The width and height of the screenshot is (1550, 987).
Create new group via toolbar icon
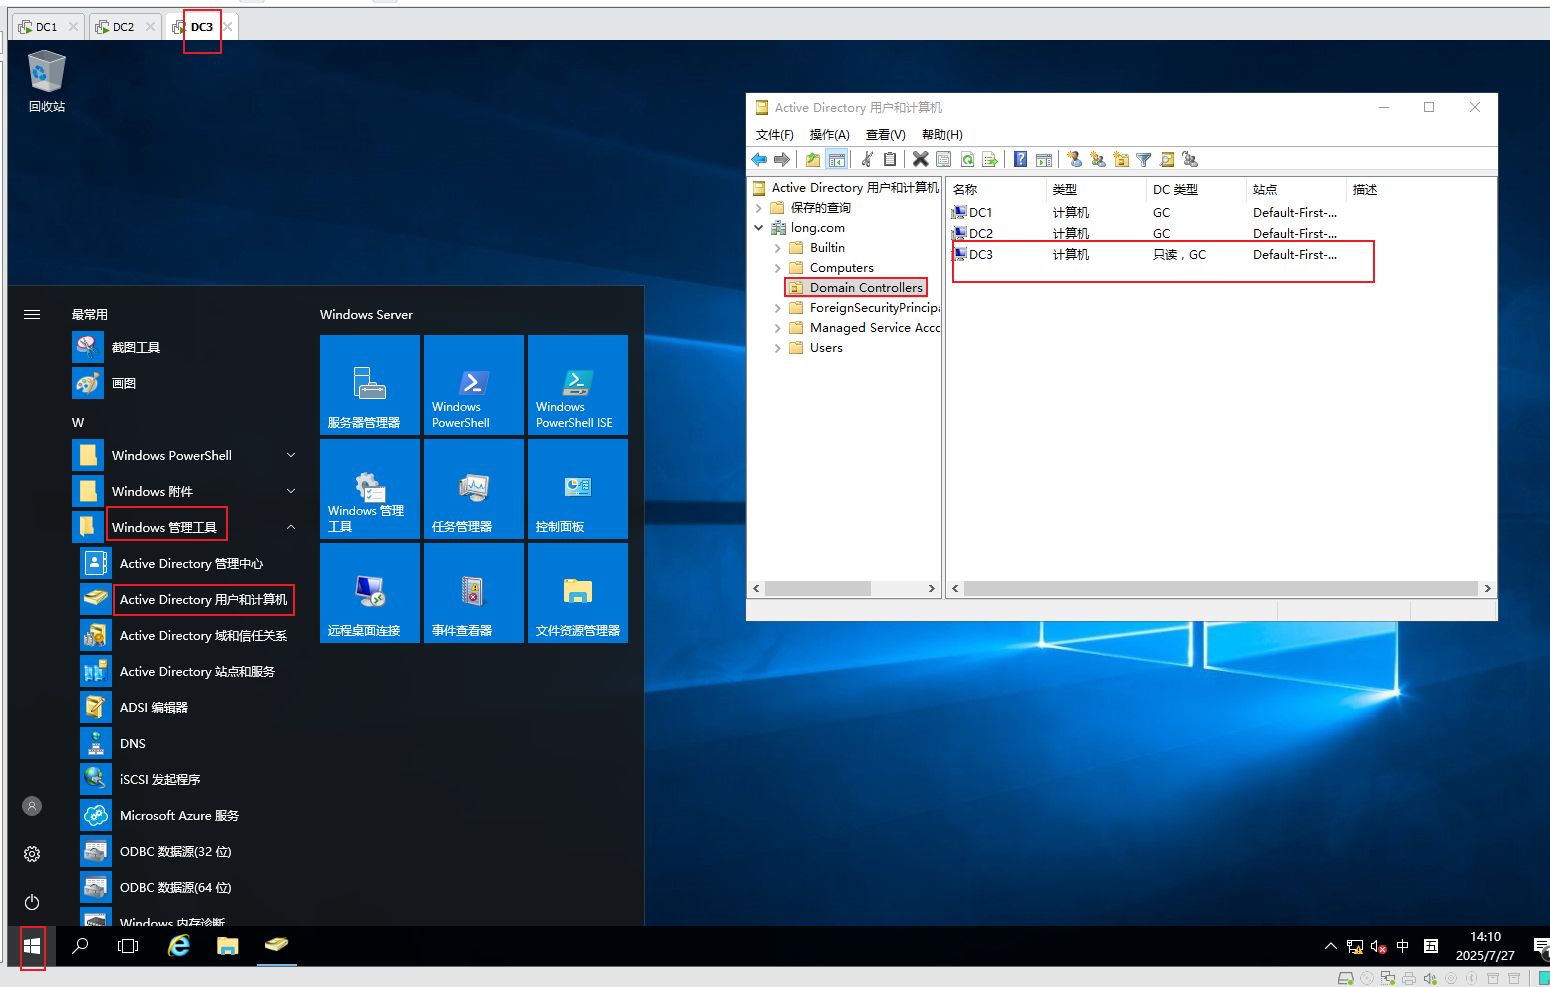click(1098, 159)
